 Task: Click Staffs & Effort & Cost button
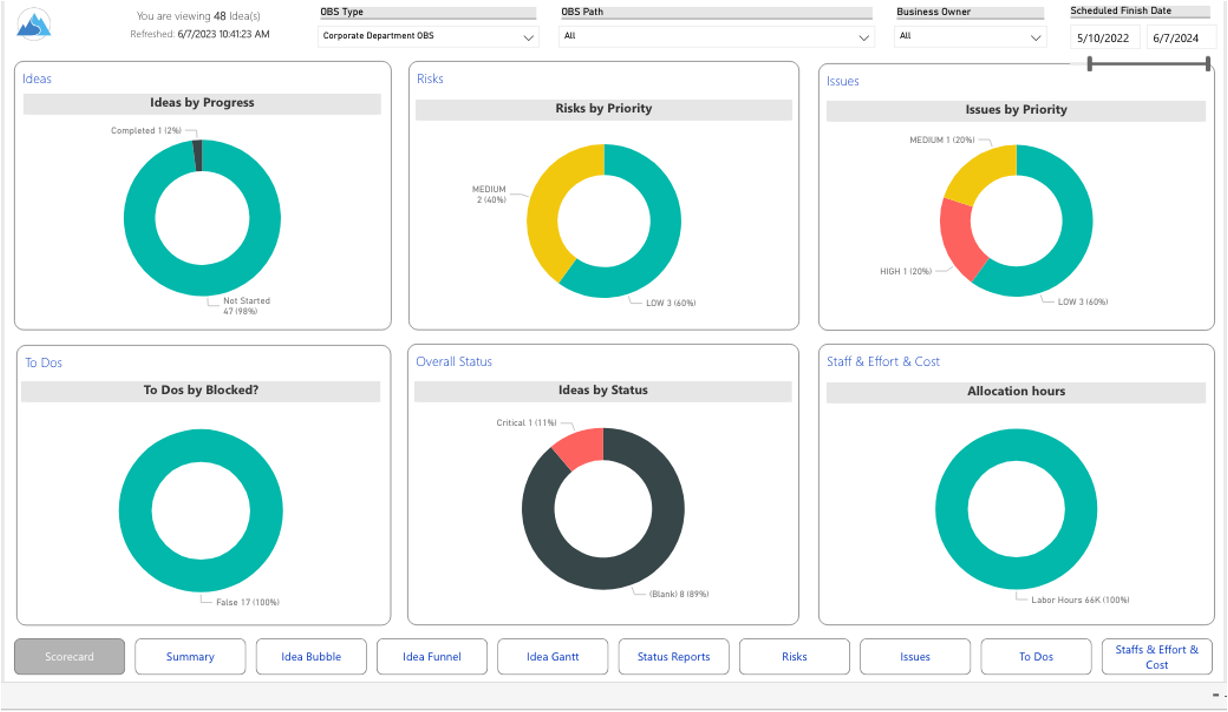tap(1157, 657)
